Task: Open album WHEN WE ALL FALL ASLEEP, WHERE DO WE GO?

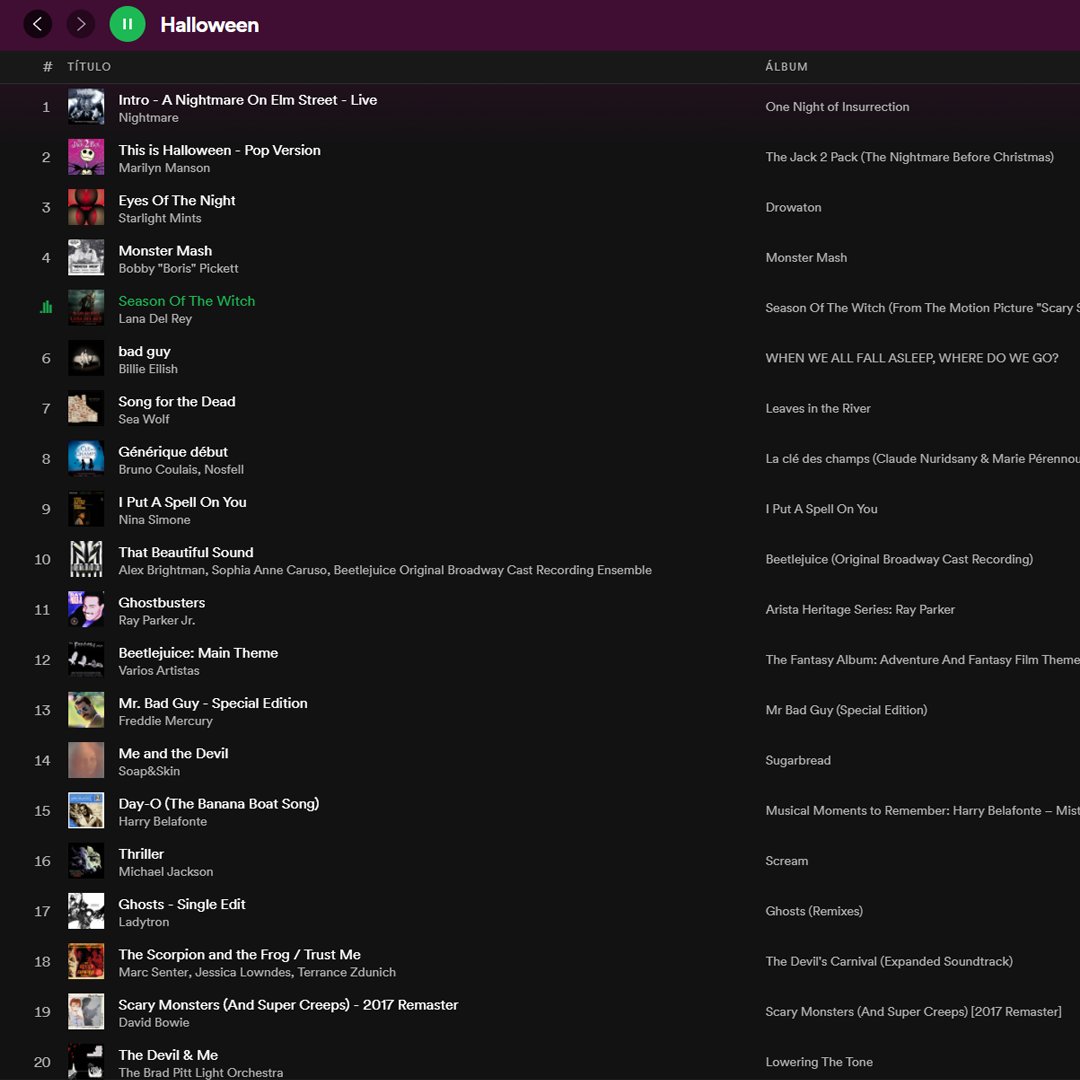Action: pos(912,358)
